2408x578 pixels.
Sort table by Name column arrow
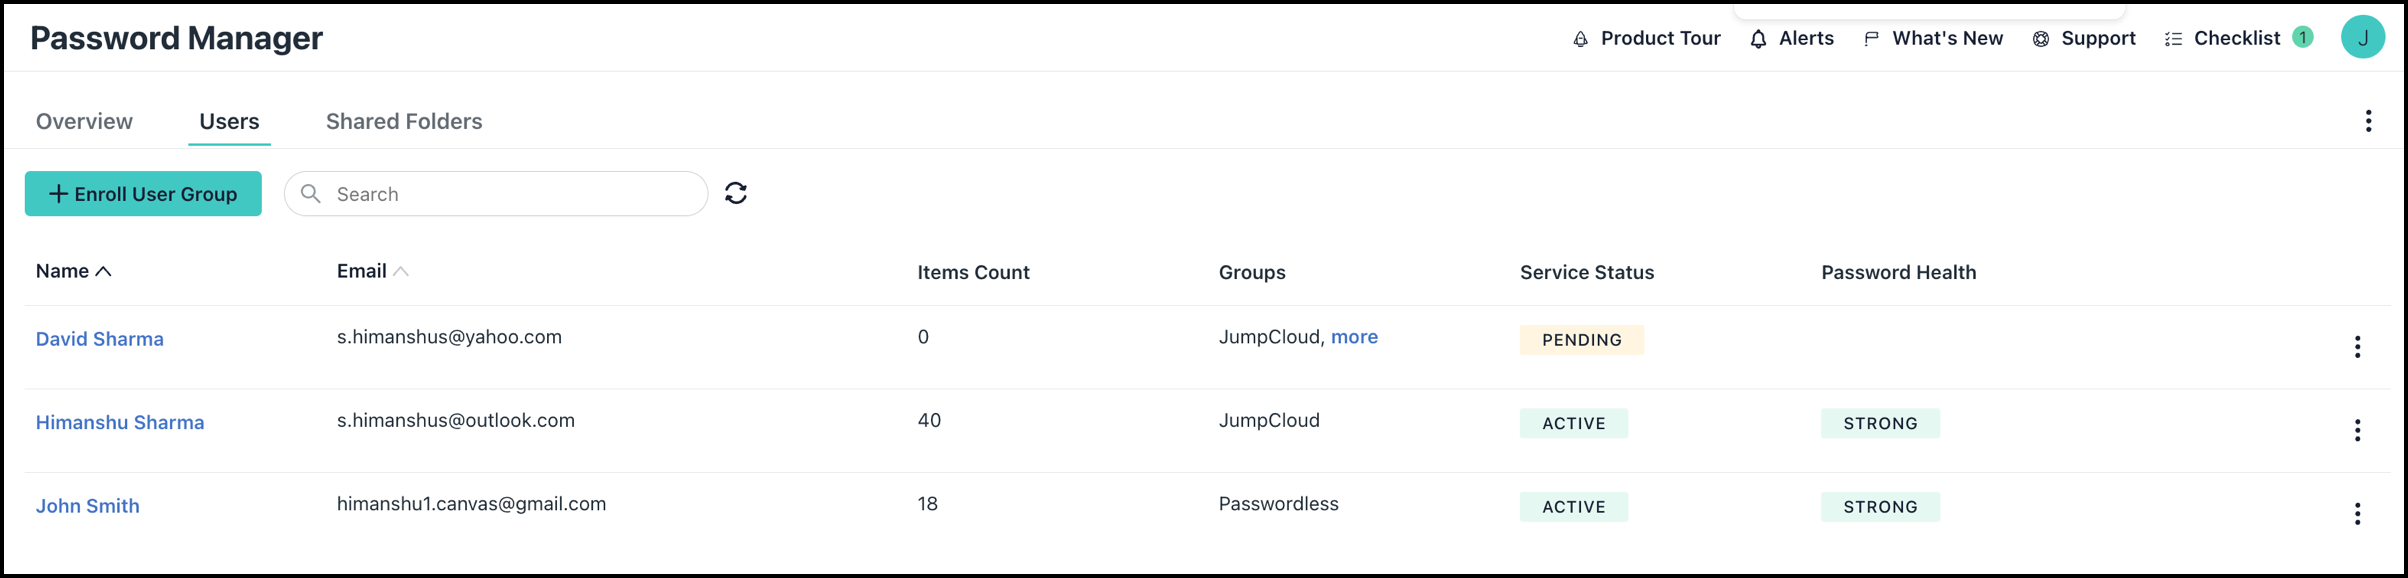(x=103, y=271)
